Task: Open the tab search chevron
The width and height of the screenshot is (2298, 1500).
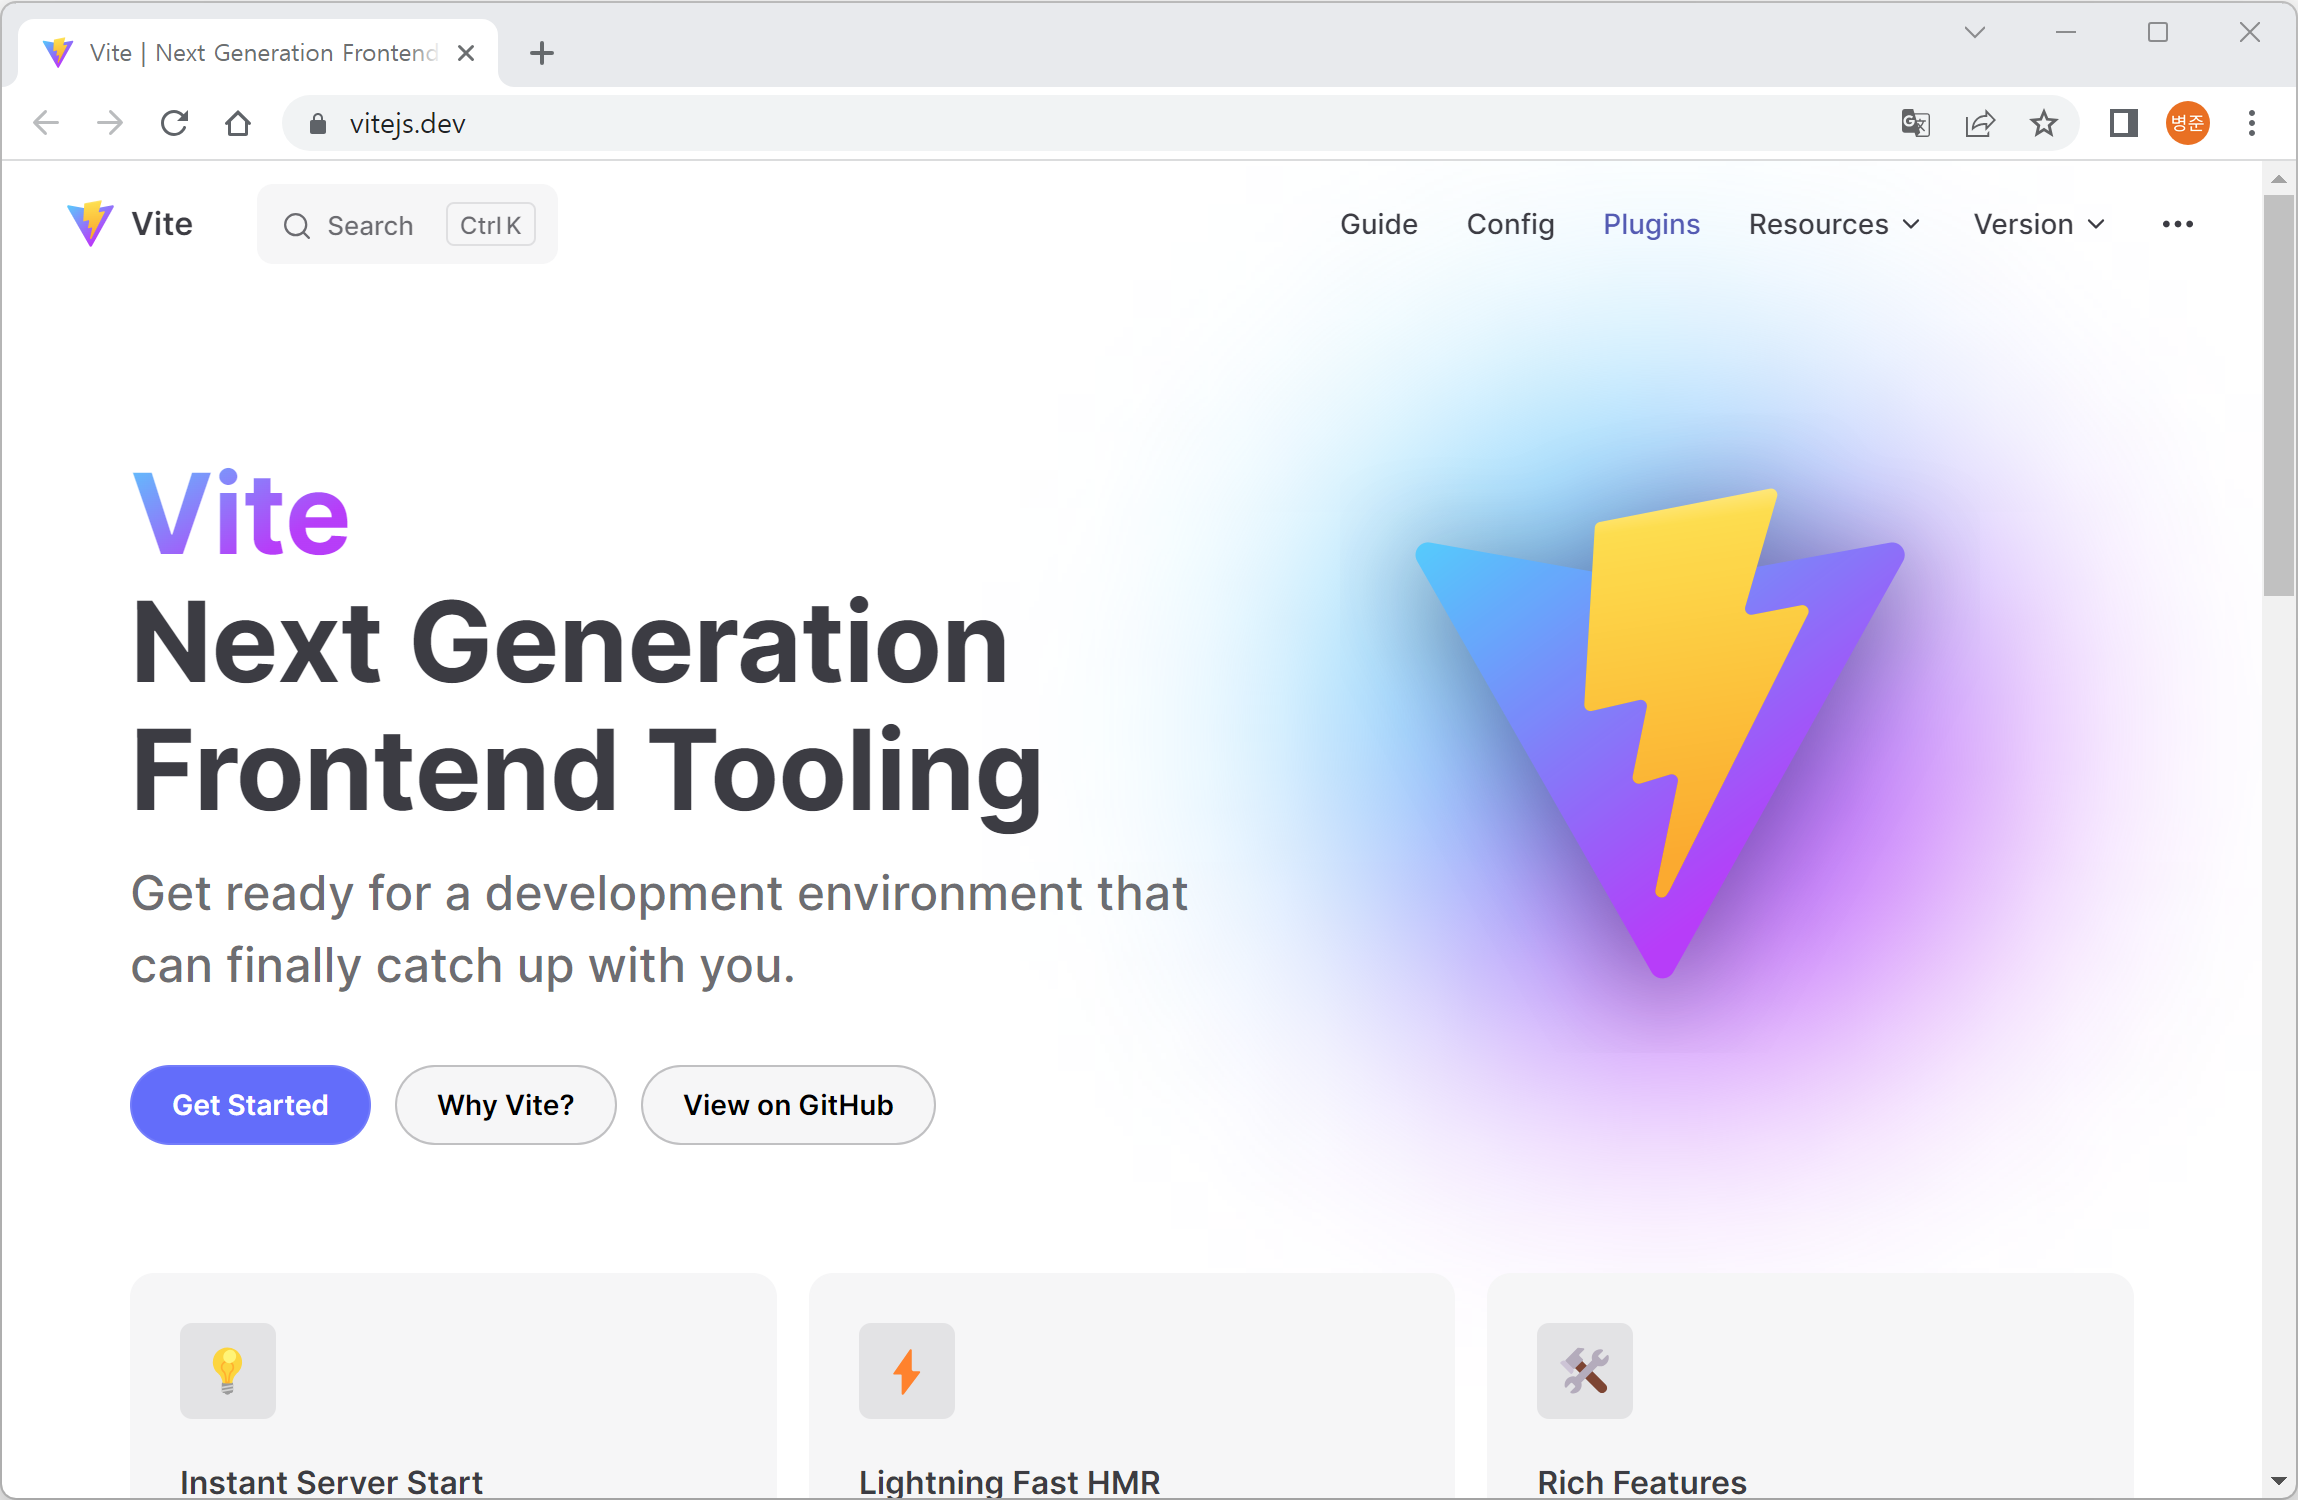Action: 1974,32
